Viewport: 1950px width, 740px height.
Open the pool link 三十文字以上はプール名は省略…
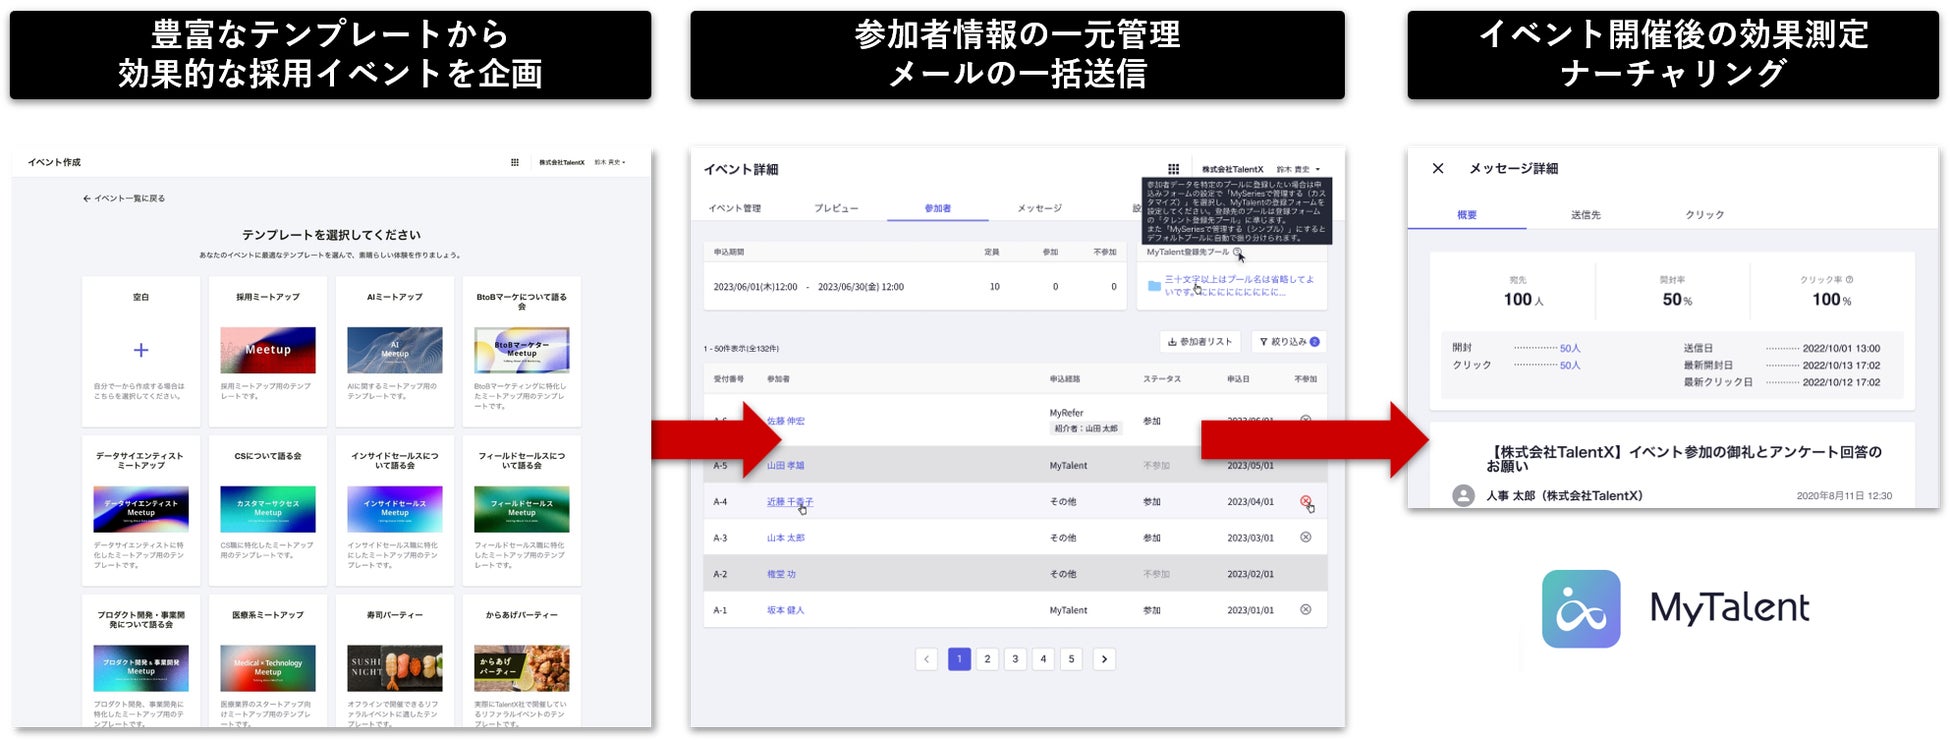click(1240, 285)
